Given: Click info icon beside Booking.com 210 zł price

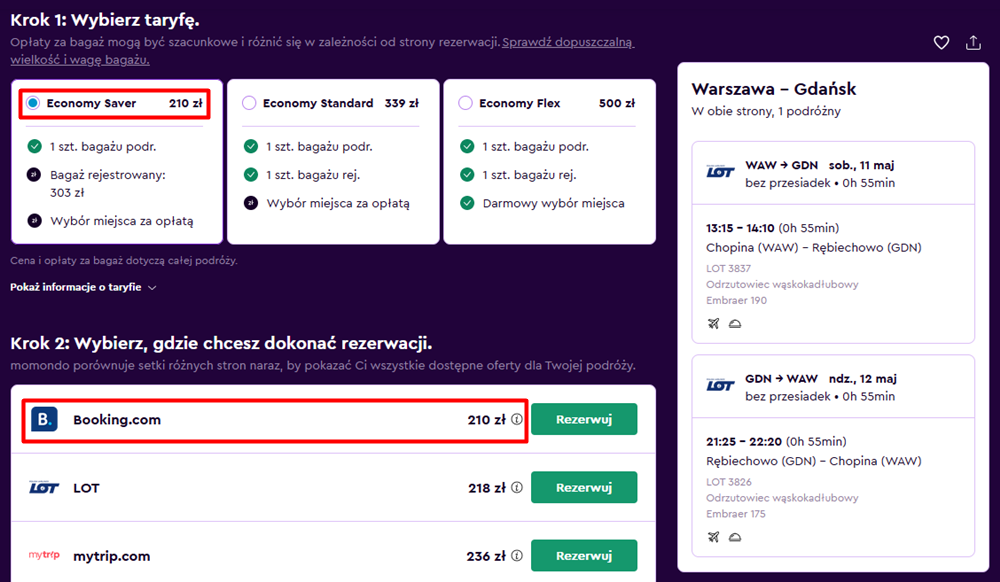Looking at the screenshot, I should pos(517,419).
